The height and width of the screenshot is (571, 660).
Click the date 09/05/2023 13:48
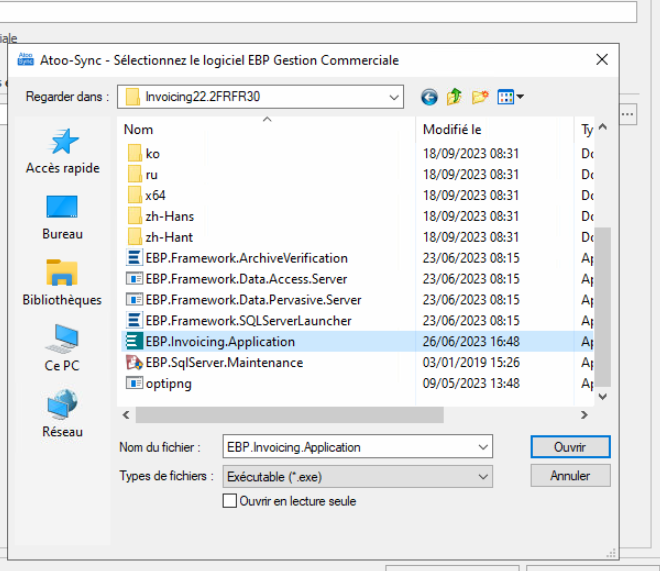(x=471, y=383)
